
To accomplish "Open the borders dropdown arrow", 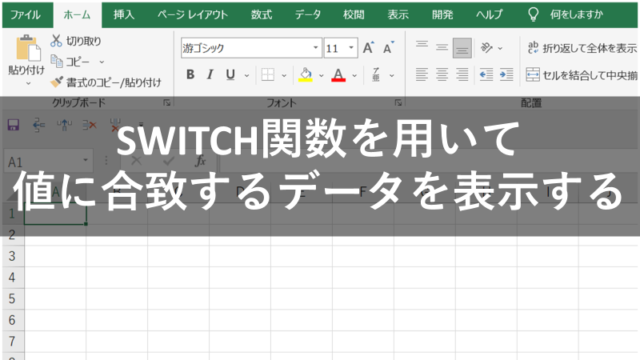I will coord(284,76).
